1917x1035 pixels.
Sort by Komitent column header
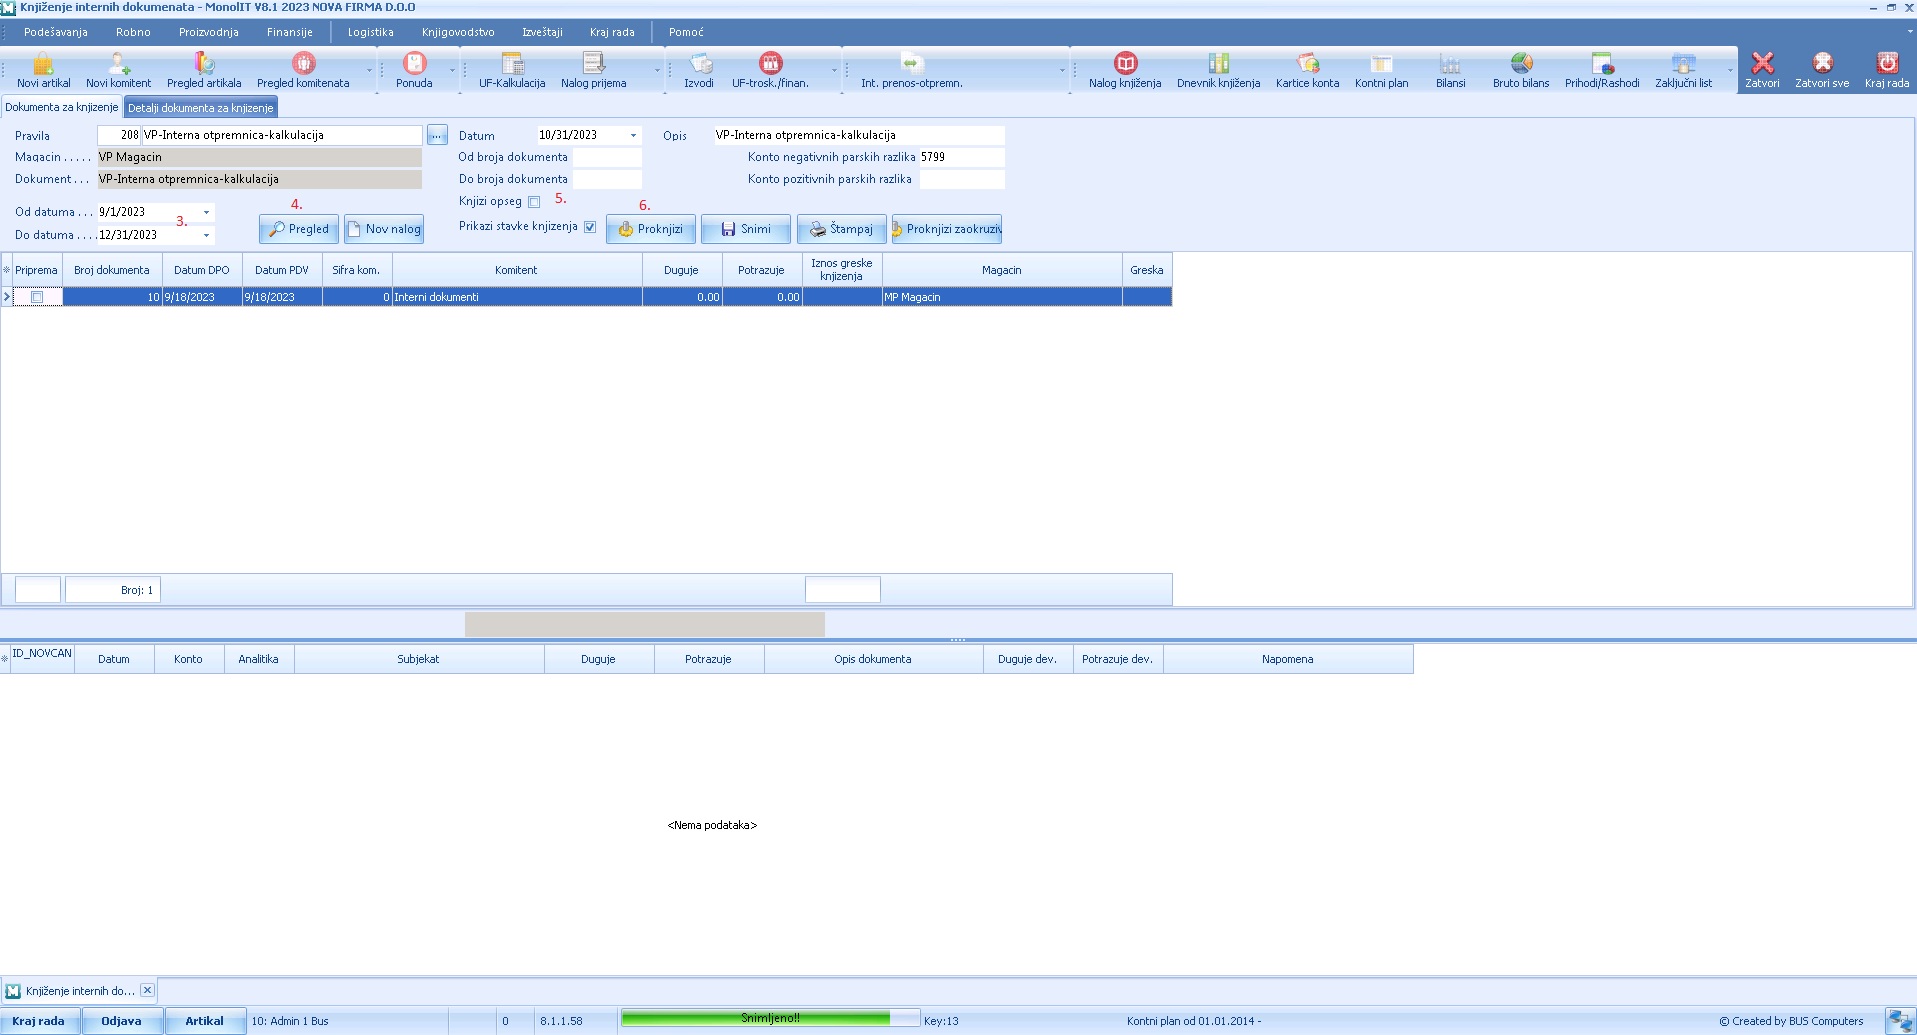tap(517, 270)
